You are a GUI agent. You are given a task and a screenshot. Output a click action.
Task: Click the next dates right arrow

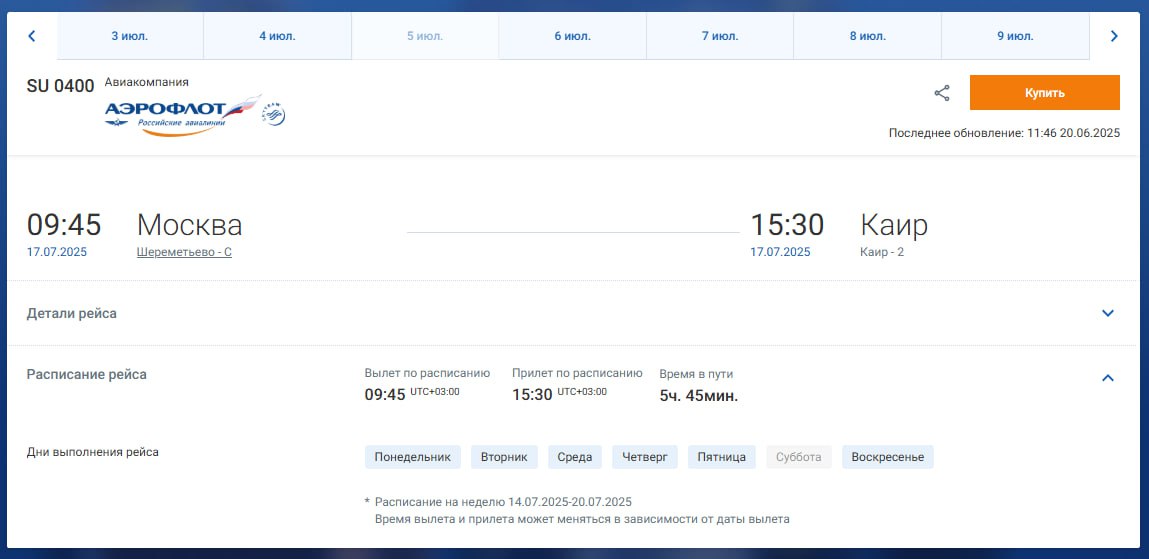click(1114, 36)
